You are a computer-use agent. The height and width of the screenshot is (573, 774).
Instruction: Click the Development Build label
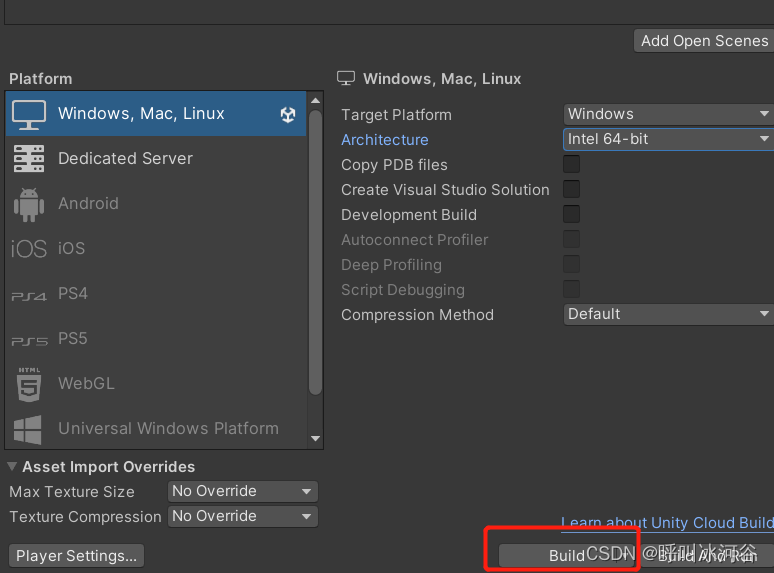coord(409,215)
